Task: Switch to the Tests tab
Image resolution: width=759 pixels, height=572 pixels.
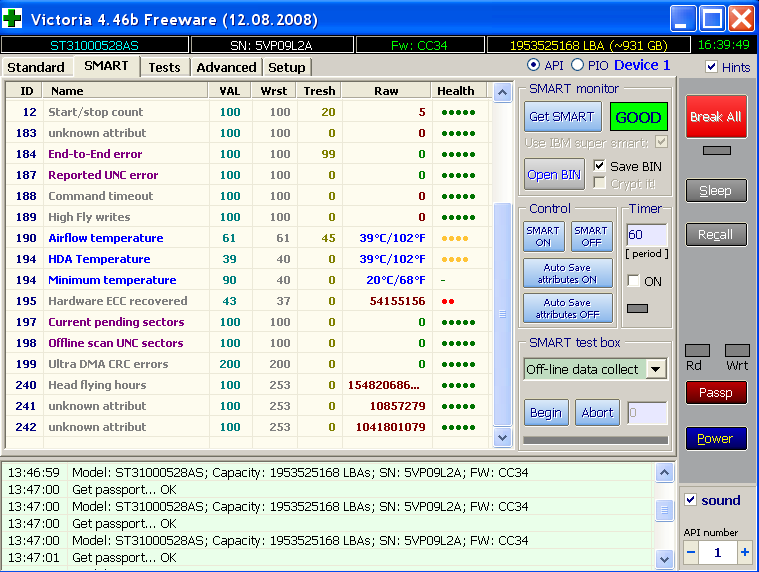Action: pos(165,67)
